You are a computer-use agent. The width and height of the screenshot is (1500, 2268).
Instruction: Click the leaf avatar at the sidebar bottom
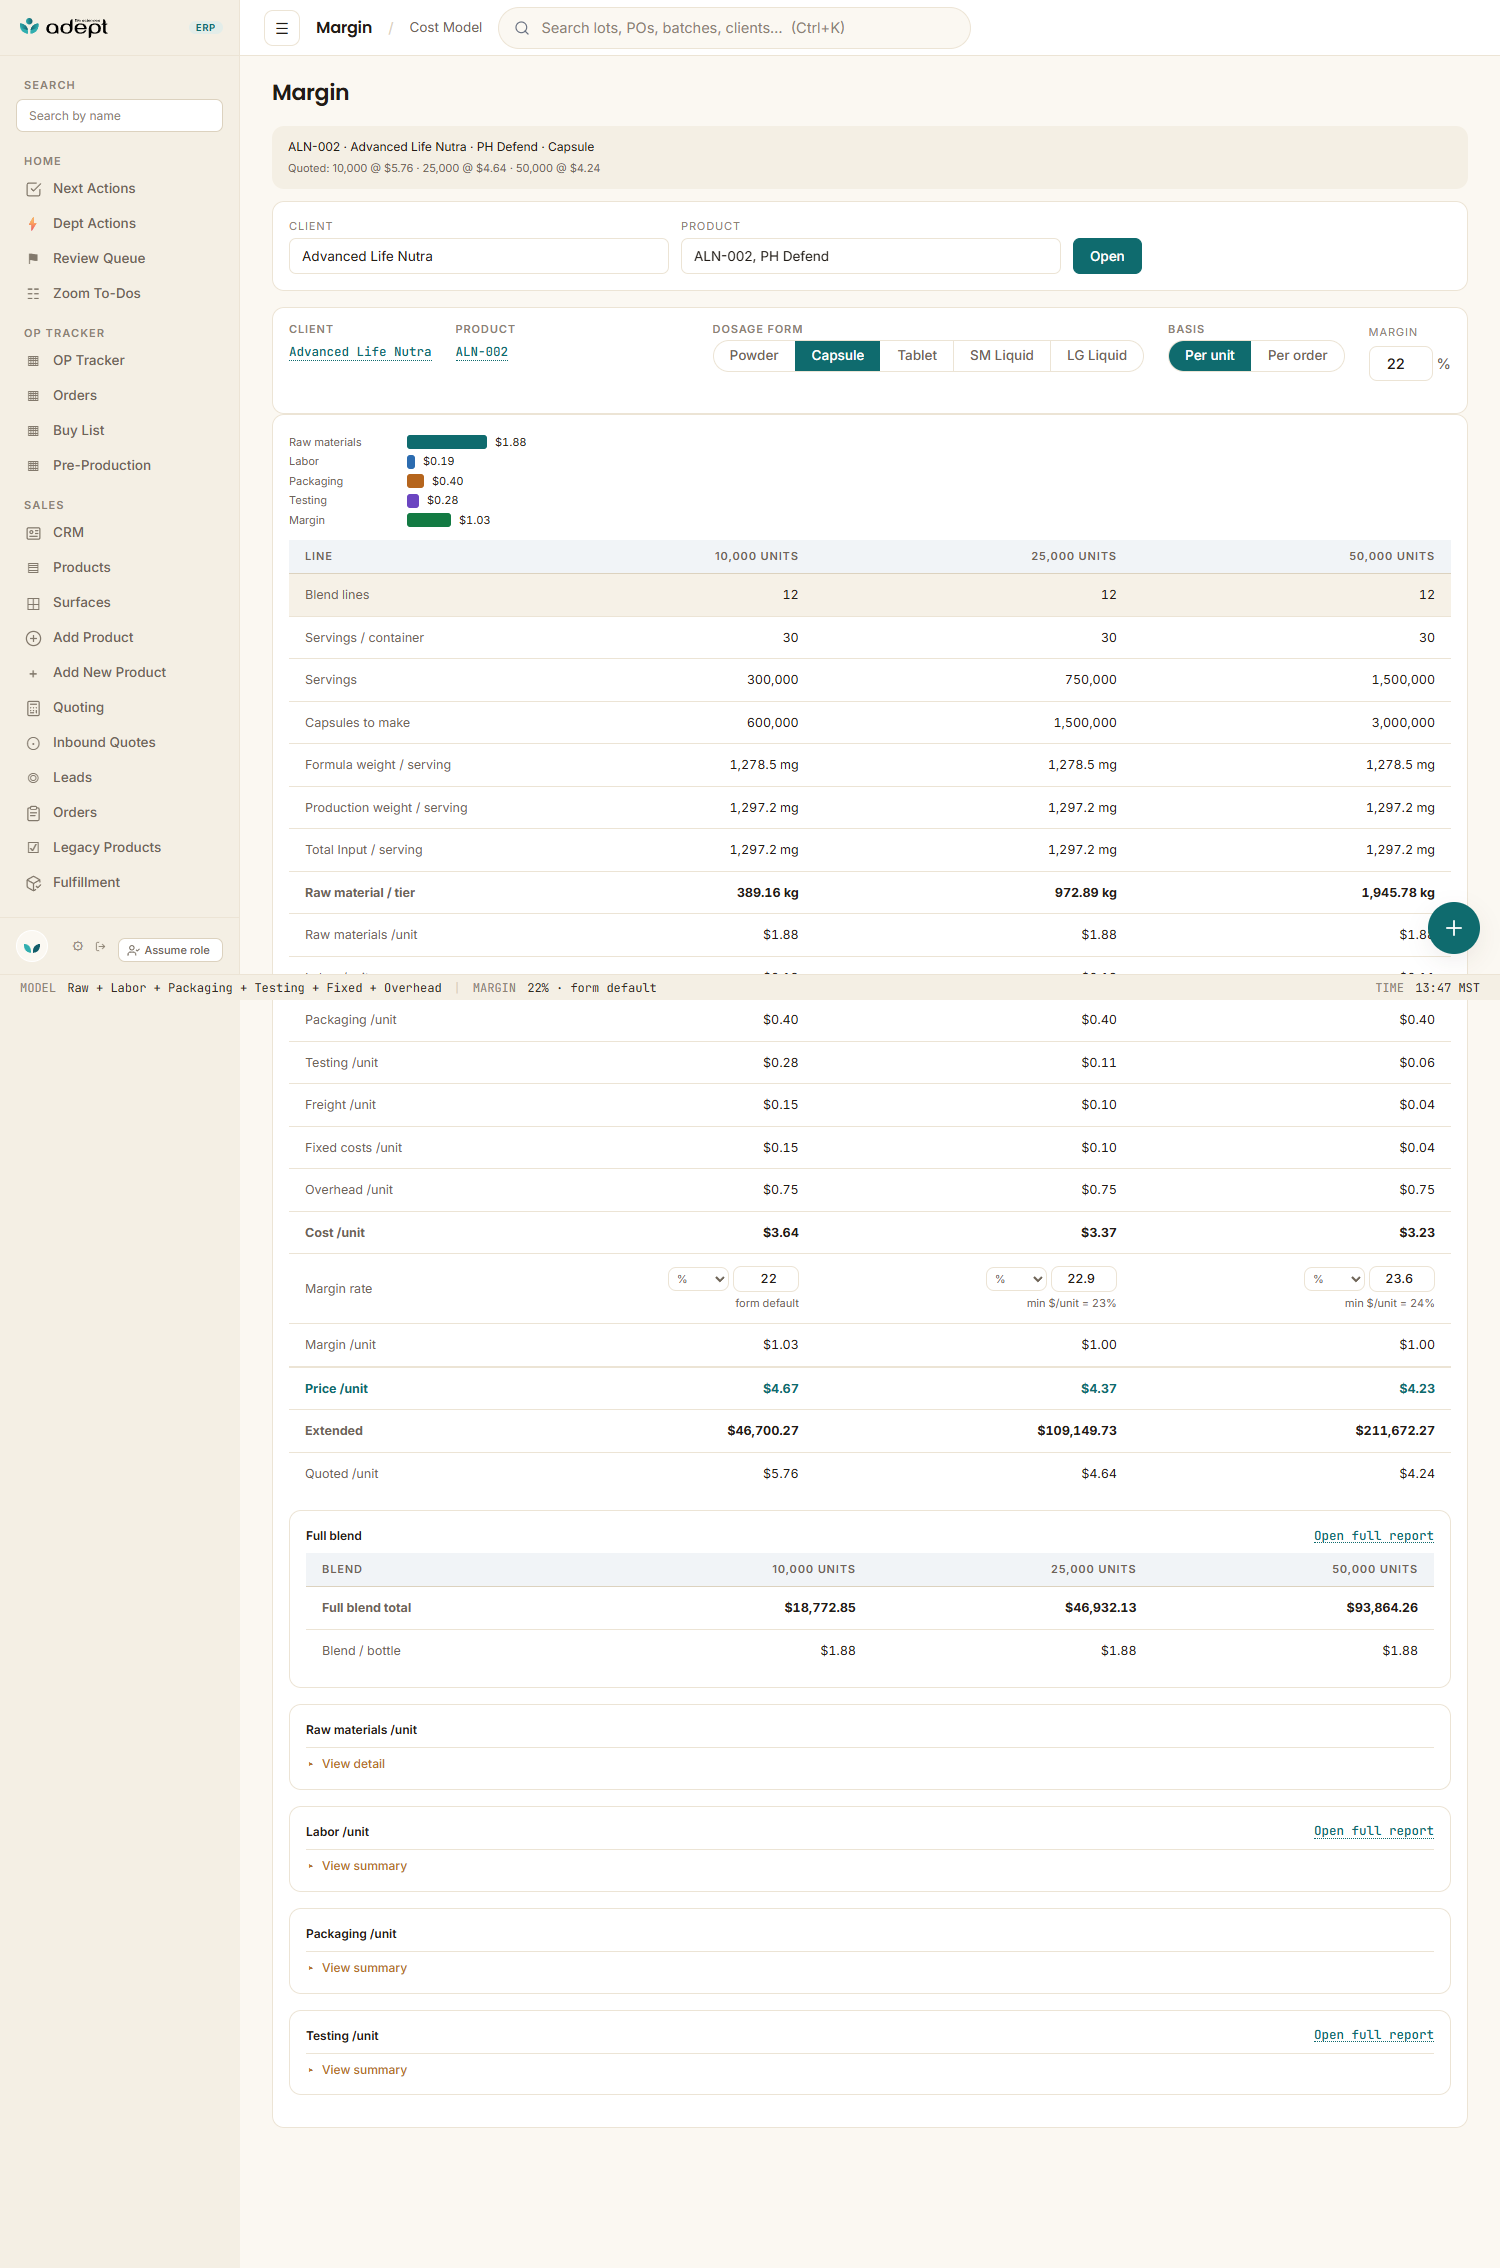coord(32,947)
